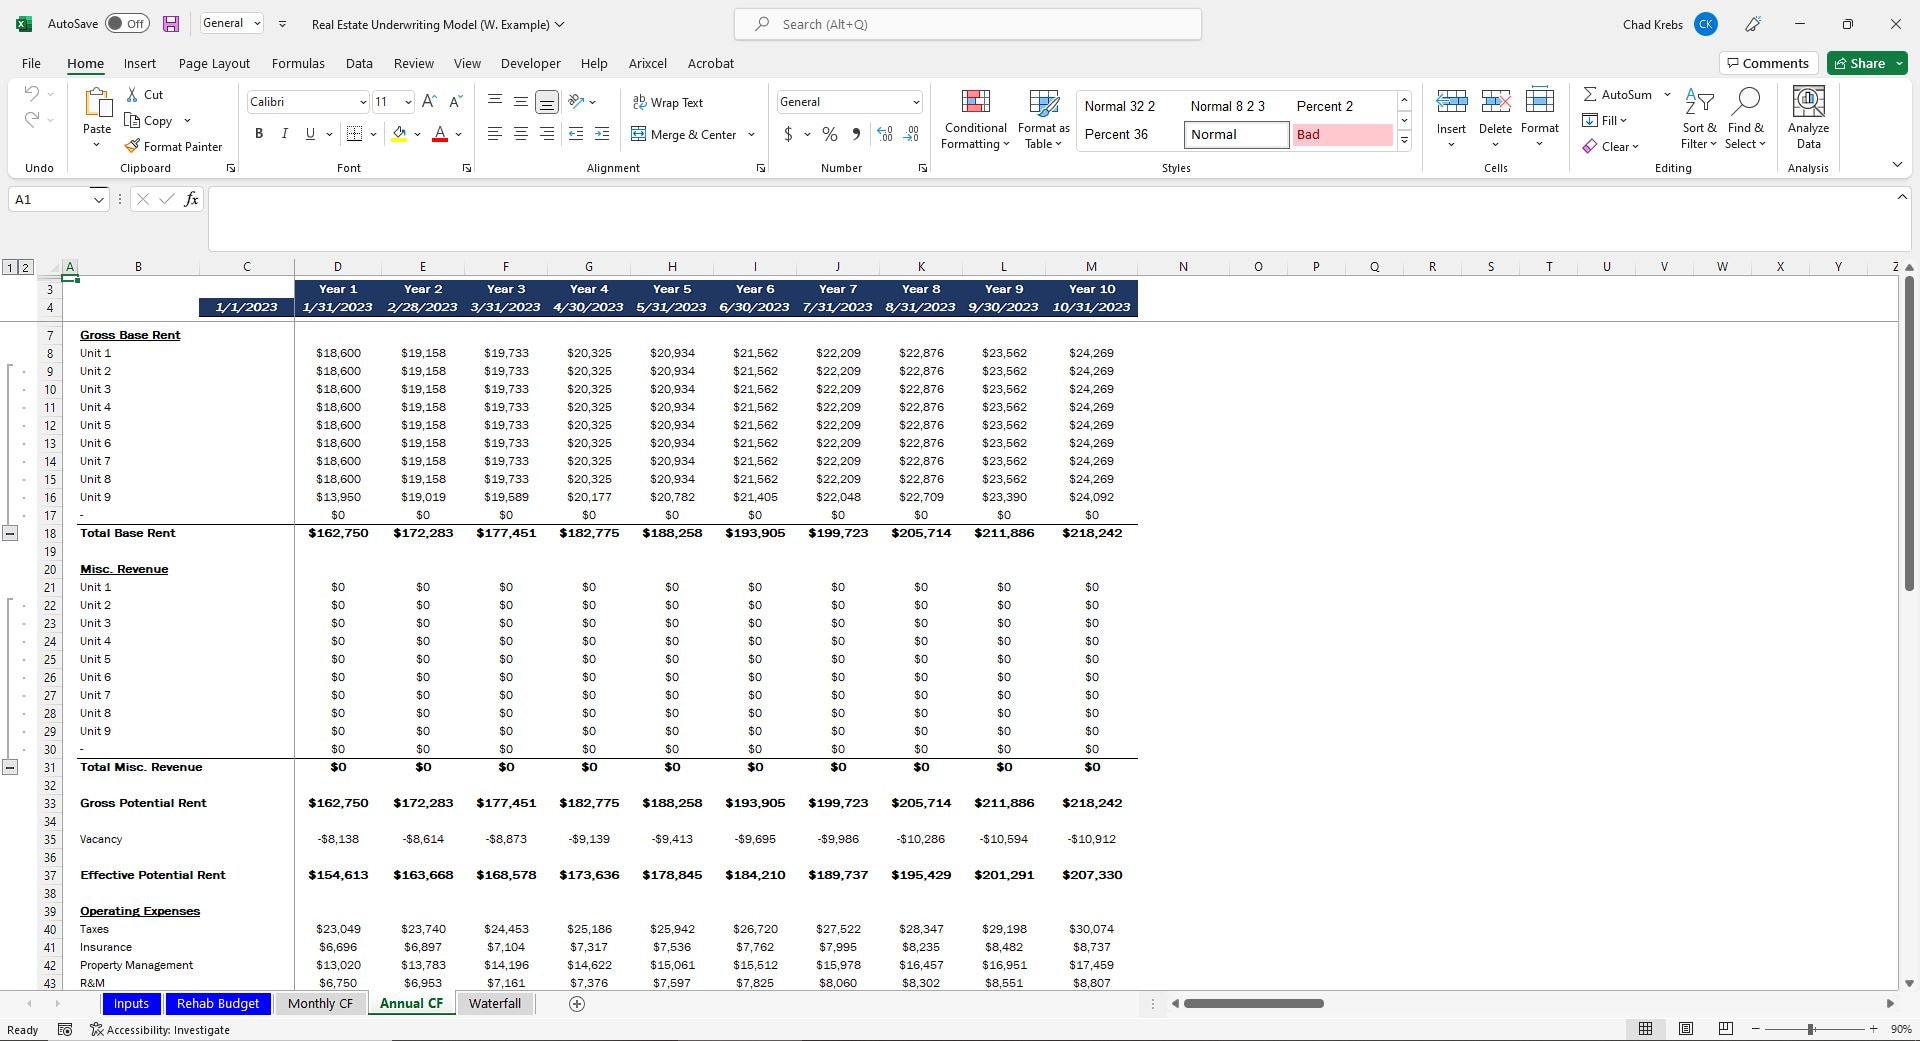Toggle underline formatting

(x=310, y=132)
